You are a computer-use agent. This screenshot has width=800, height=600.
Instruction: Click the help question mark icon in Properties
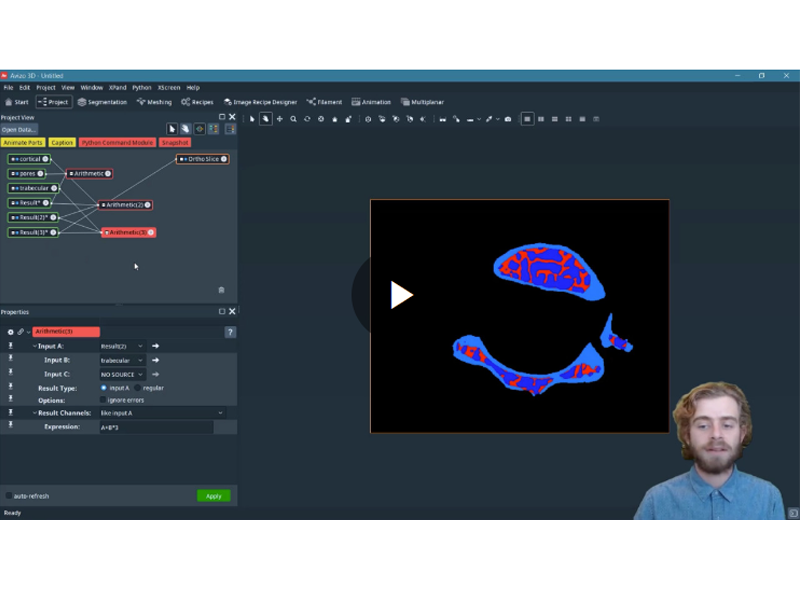(x=230, y=332)
